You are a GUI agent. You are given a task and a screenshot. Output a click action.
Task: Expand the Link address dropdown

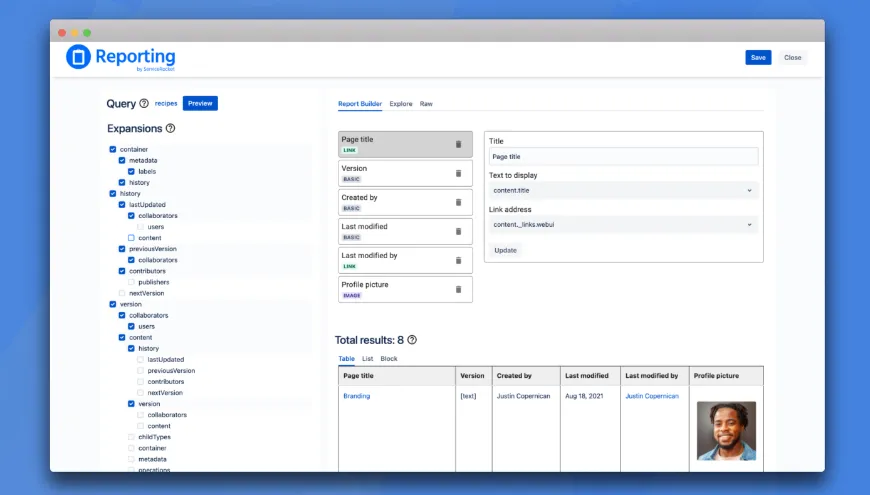tap(623, 225)
